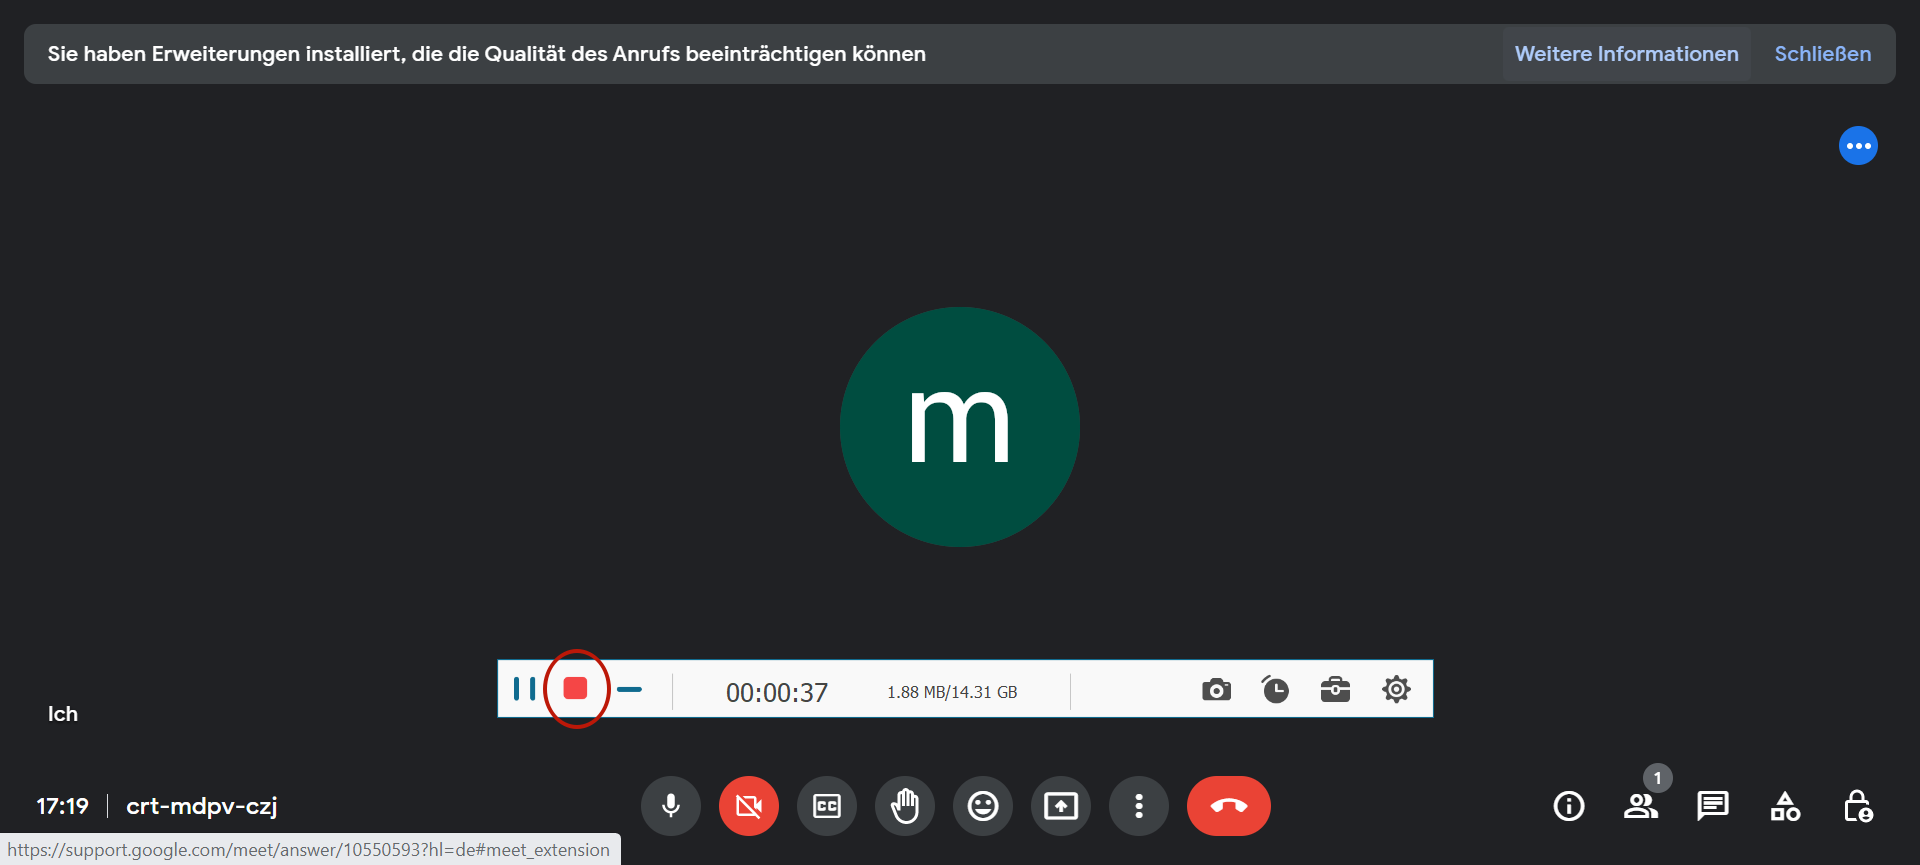The width and height of the screenshot is (1920, 865).
Task: Toggle closed captions
Action: coord(827,806)
